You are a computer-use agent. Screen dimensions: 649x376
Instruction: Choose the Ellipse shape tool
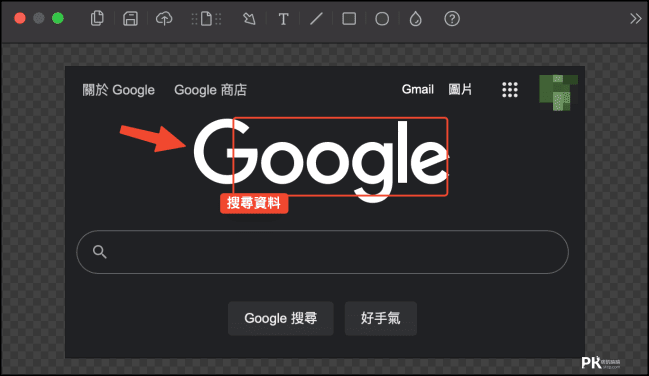click(x=382, y=19)
